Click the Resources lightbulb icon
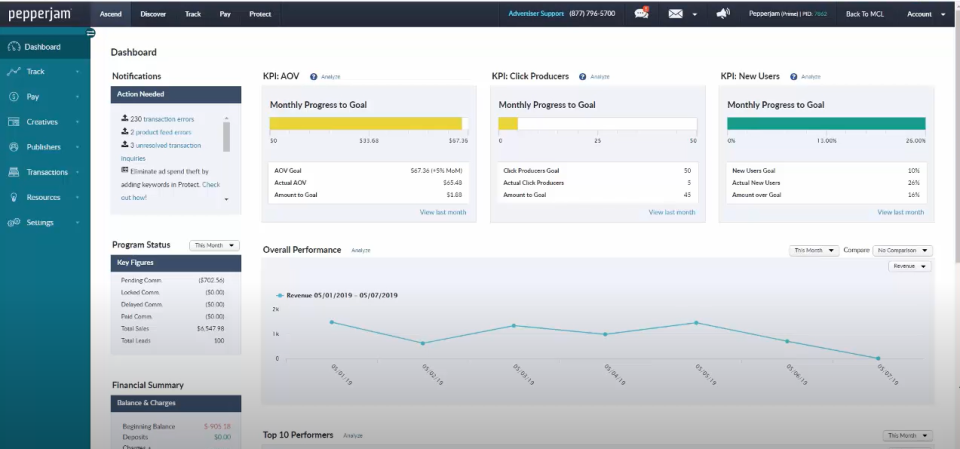Screen dimensions: 960x449 click(x=14, y=197)
